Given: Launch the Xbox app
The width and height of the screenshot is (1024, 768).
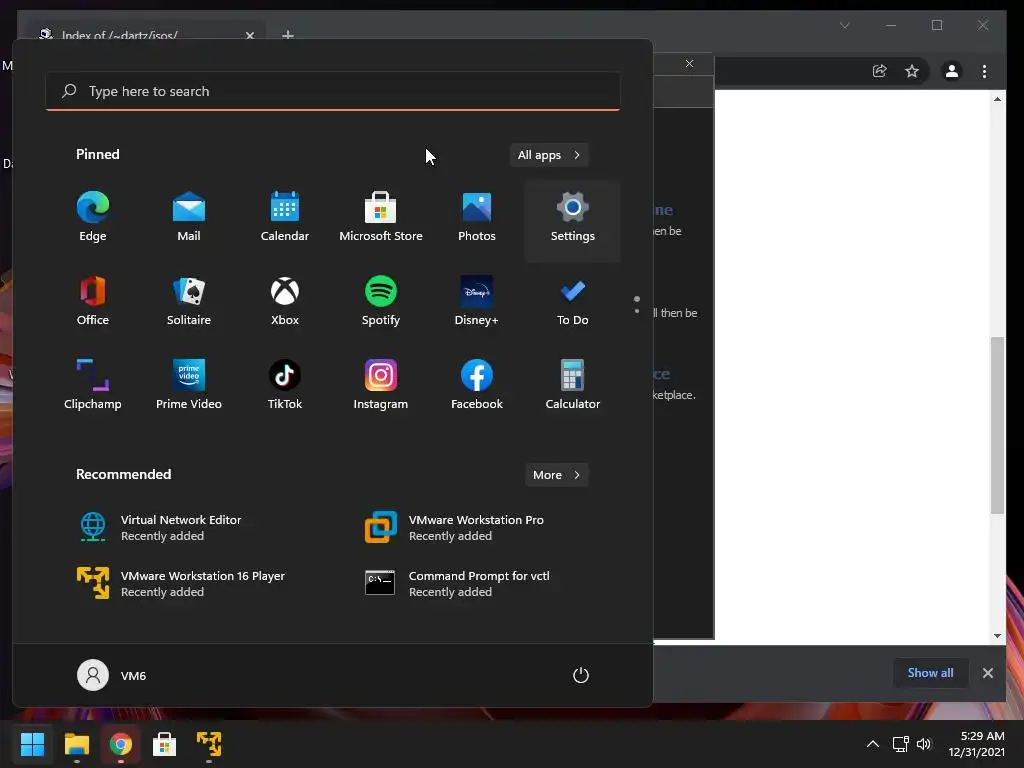Looking at the screenshot, I should pos(285,302).
